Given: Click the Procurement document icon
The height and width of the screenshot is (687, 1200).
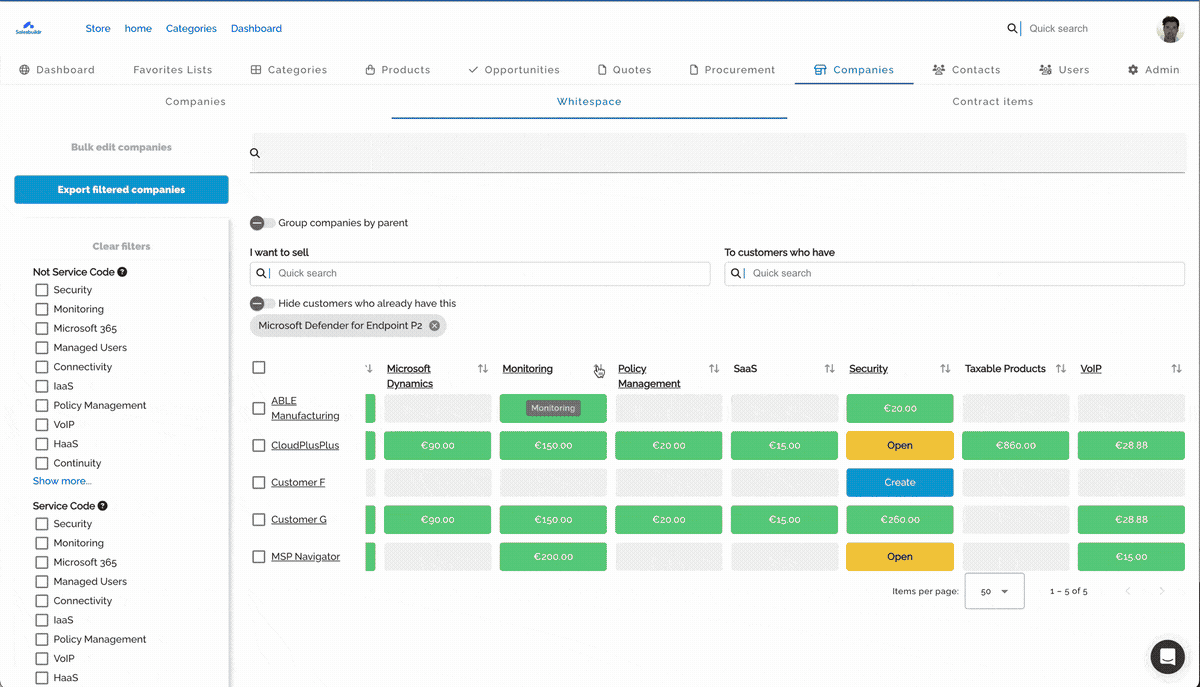Looking at the screenshot, I should (694, 70).
